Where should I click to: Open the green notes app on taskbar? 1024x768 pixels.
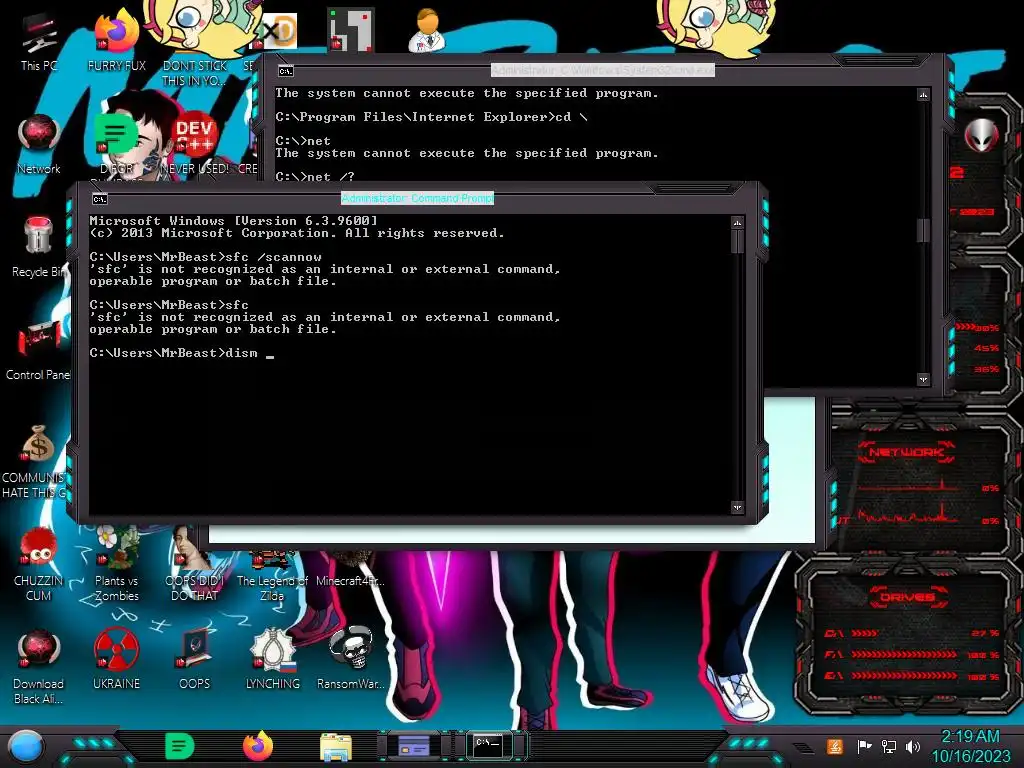click(x=180, y=746)
